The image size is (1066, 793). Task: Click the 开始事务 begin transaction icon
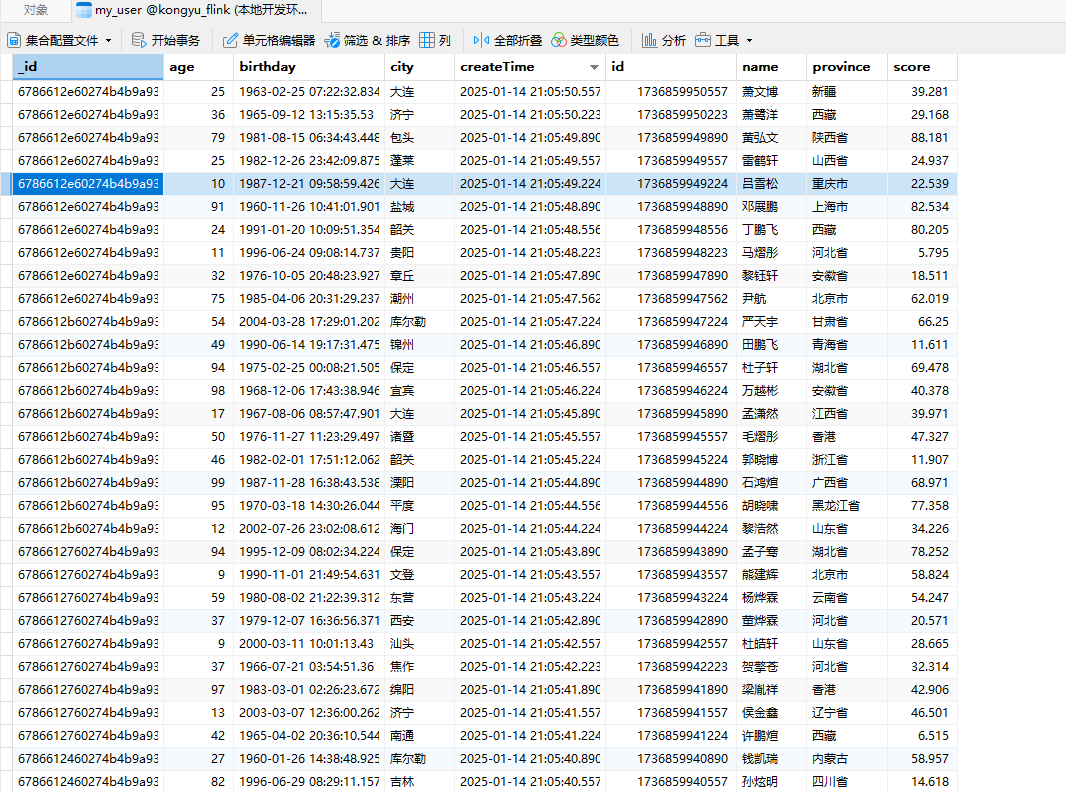click(x=140, y=40)
